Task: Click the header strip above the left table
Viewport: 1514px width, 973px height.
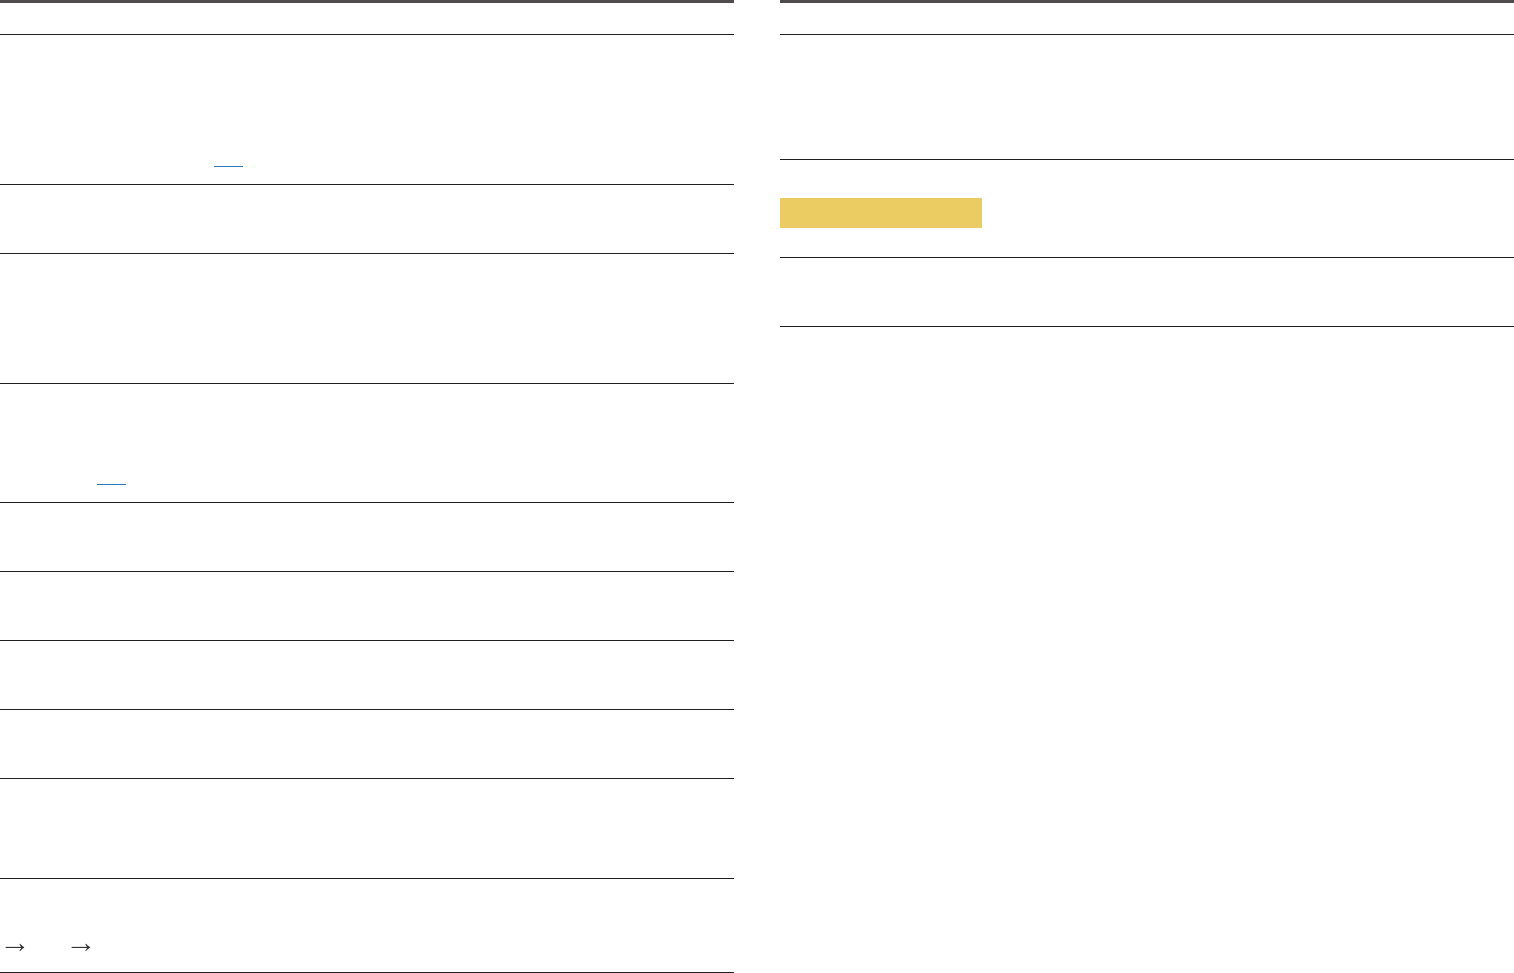Action: [x=366, y=18]
